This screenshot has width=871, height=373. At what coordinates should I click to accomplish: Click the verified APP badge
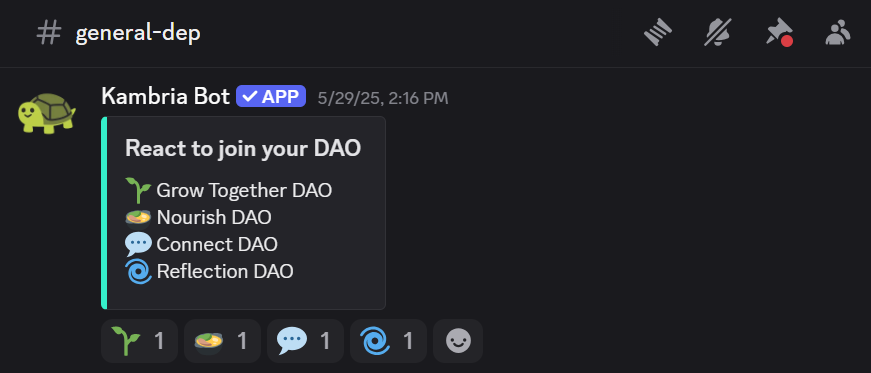pos(271,96)
